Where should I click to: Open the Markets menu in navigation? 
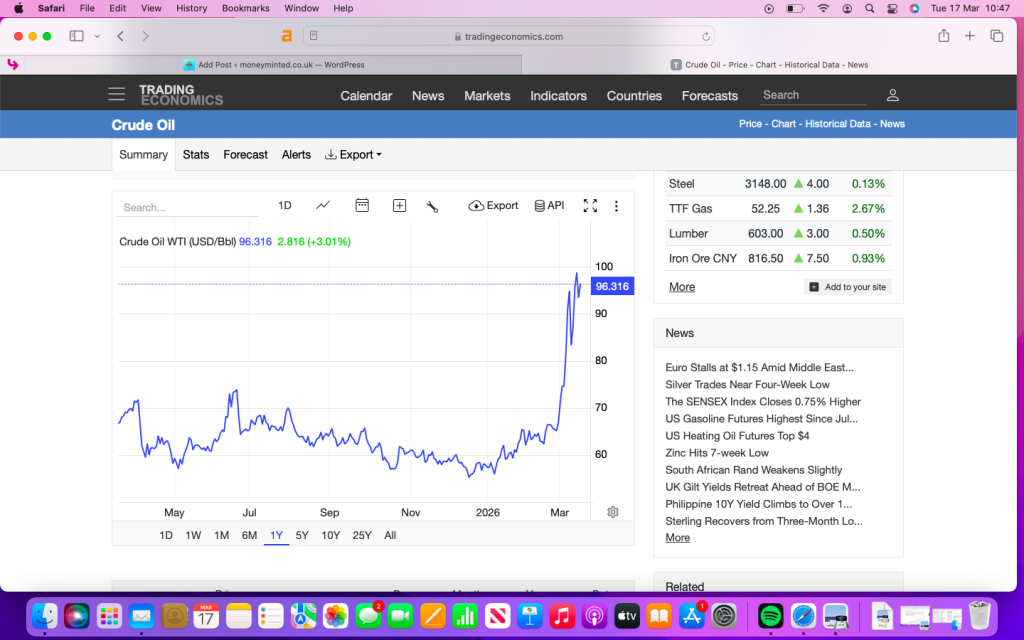coord(487,96)
